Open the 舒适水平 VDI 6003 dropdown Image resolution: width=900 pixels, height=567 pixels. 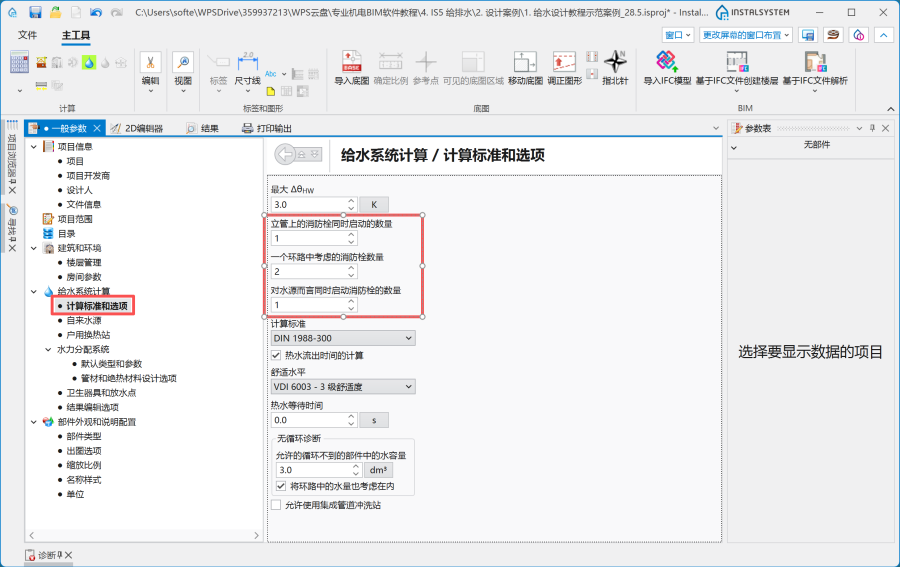pos(342,387)
